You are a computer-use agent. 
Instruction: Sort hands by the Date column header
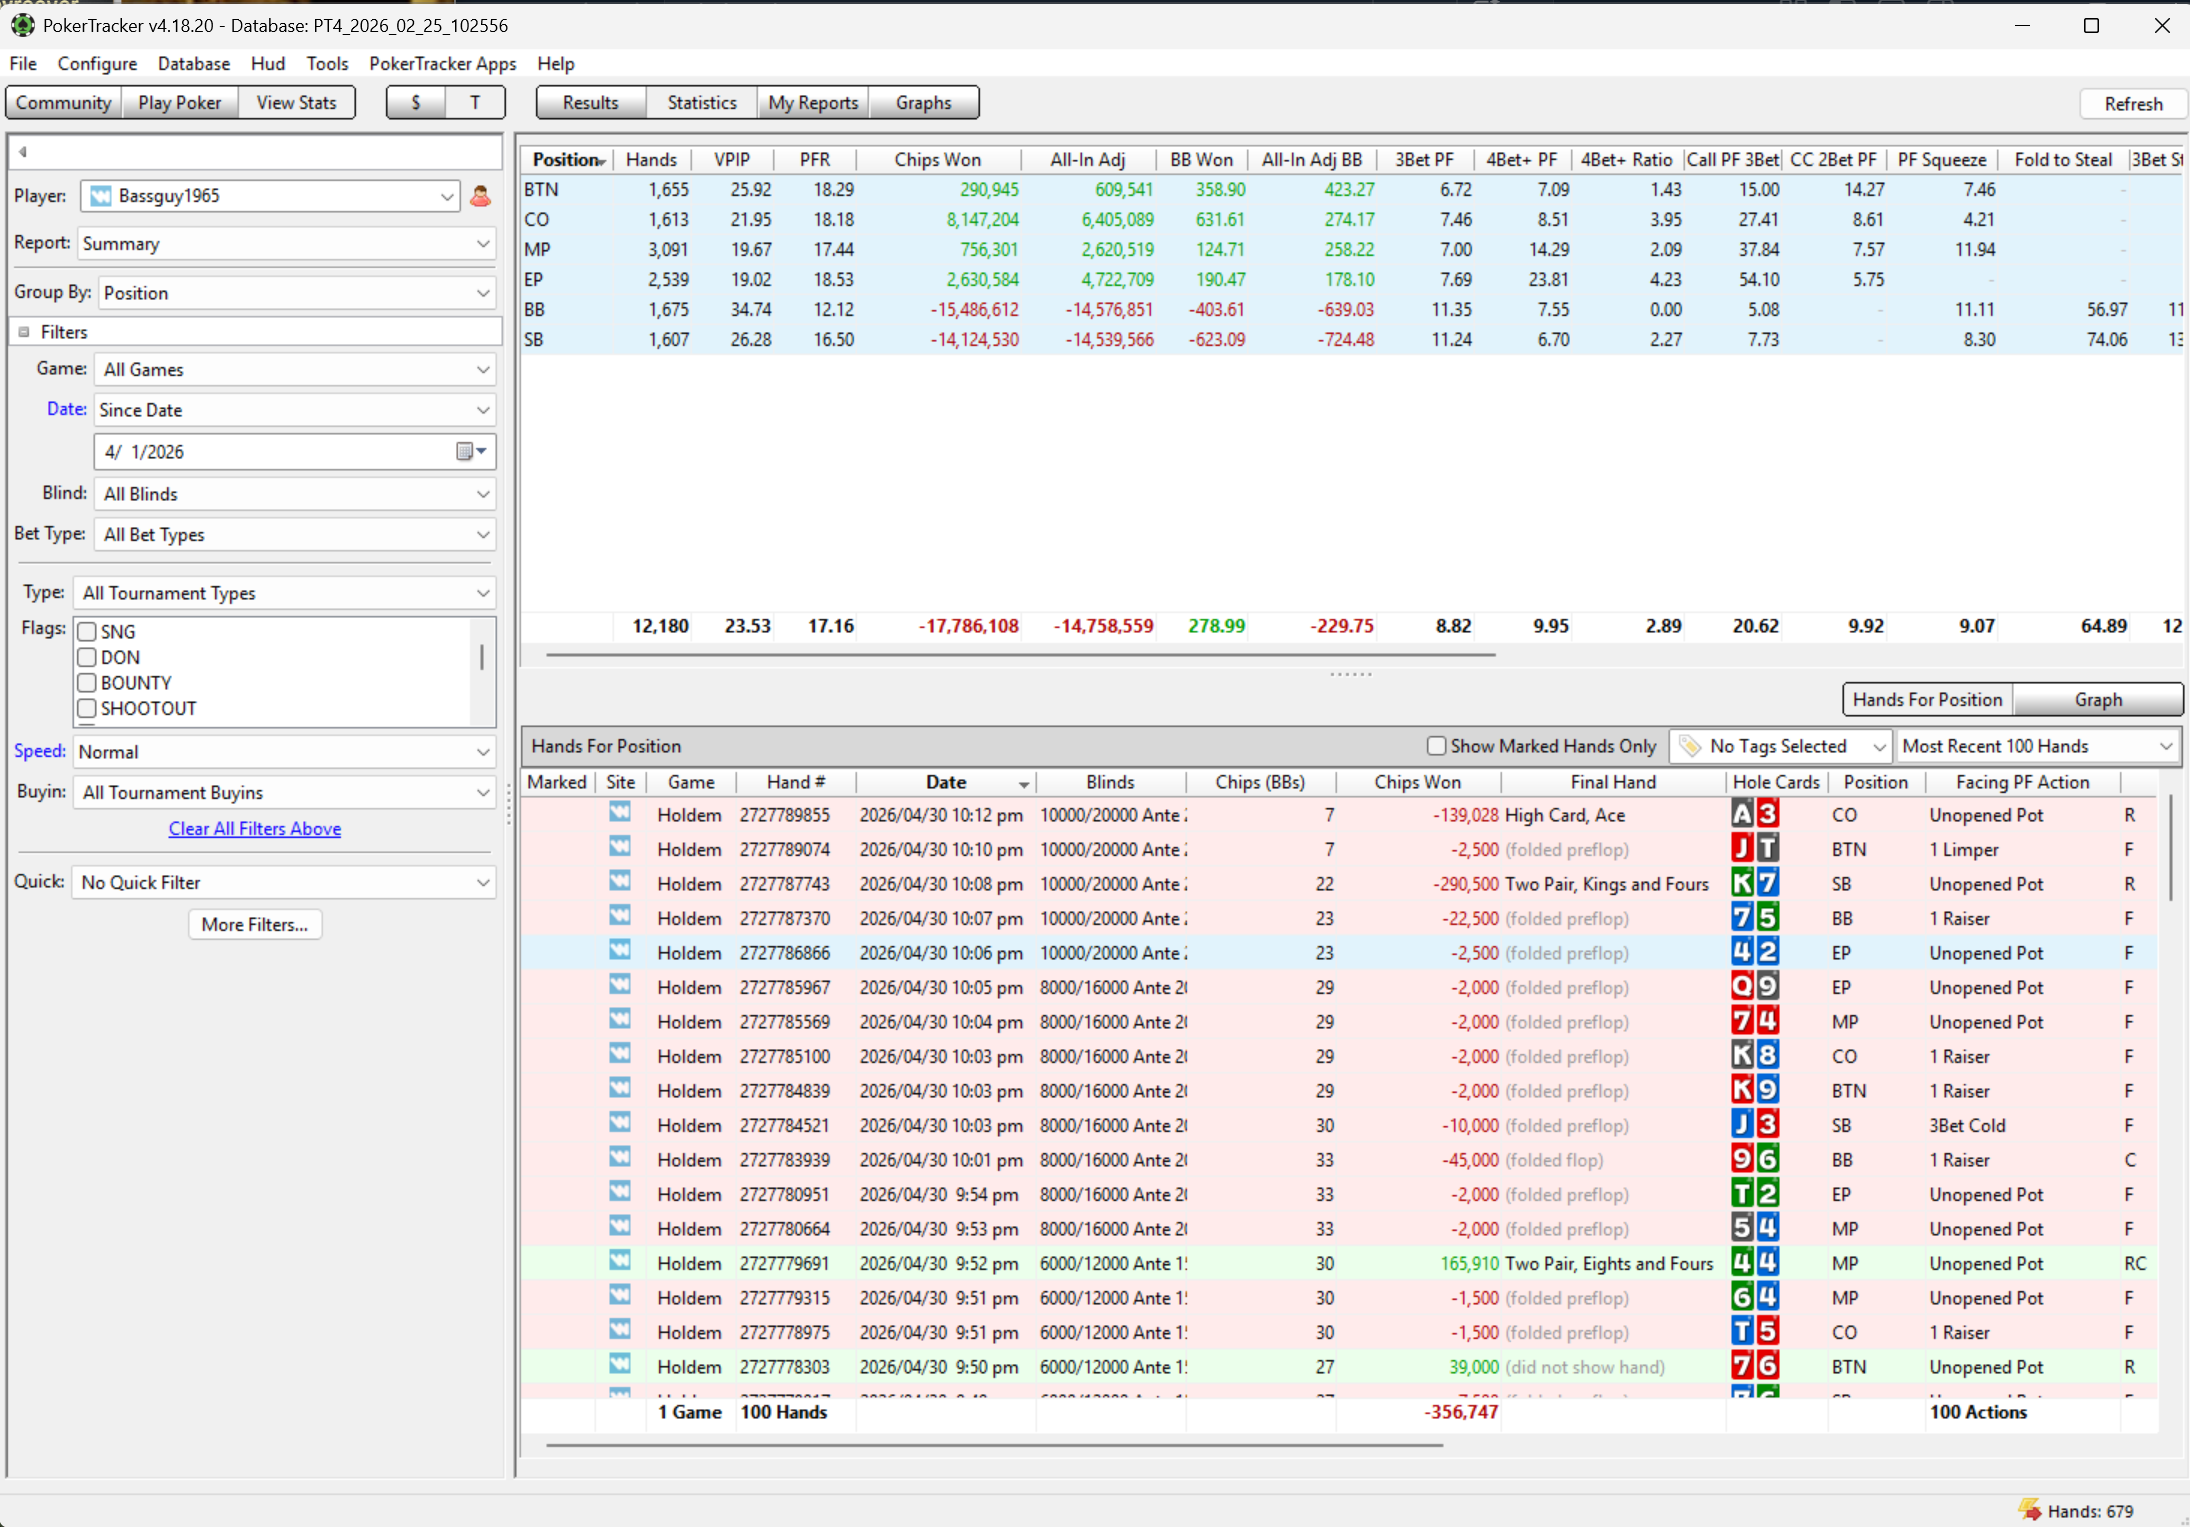pyautogui.click(x=946, y=782)
